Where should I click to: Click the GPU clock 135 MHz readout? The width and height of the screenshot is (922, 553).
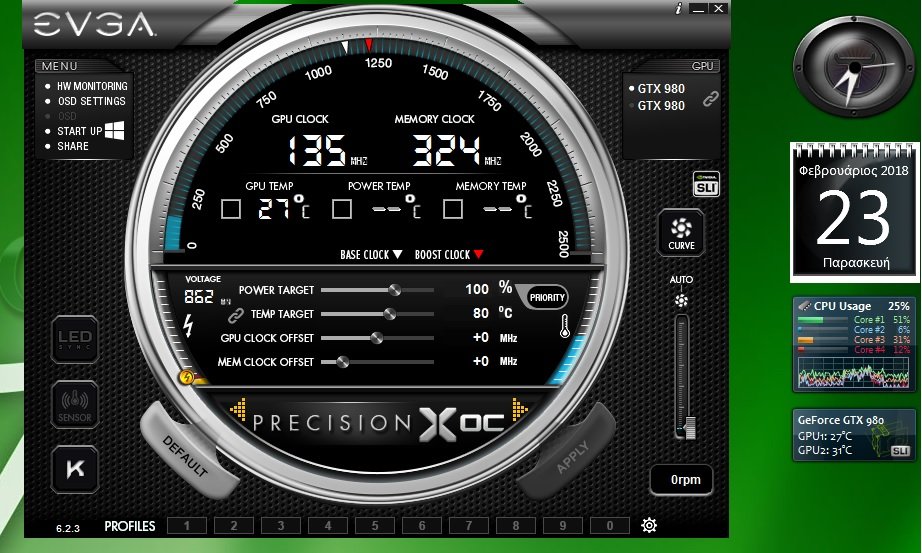pos(318,150)
